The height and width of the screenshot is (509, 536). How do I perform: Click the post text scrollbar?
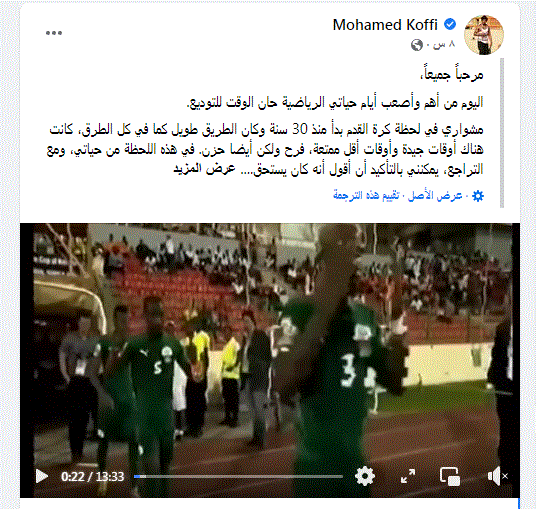502,133
